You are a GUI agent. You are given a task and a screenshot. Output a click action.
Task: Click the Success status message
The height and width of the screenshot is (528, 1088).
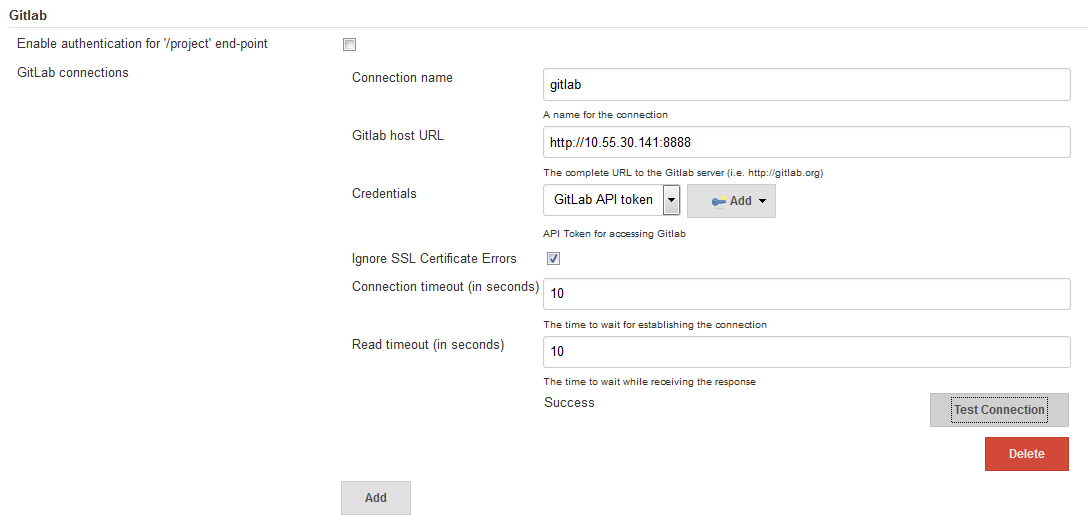[569, 402]
